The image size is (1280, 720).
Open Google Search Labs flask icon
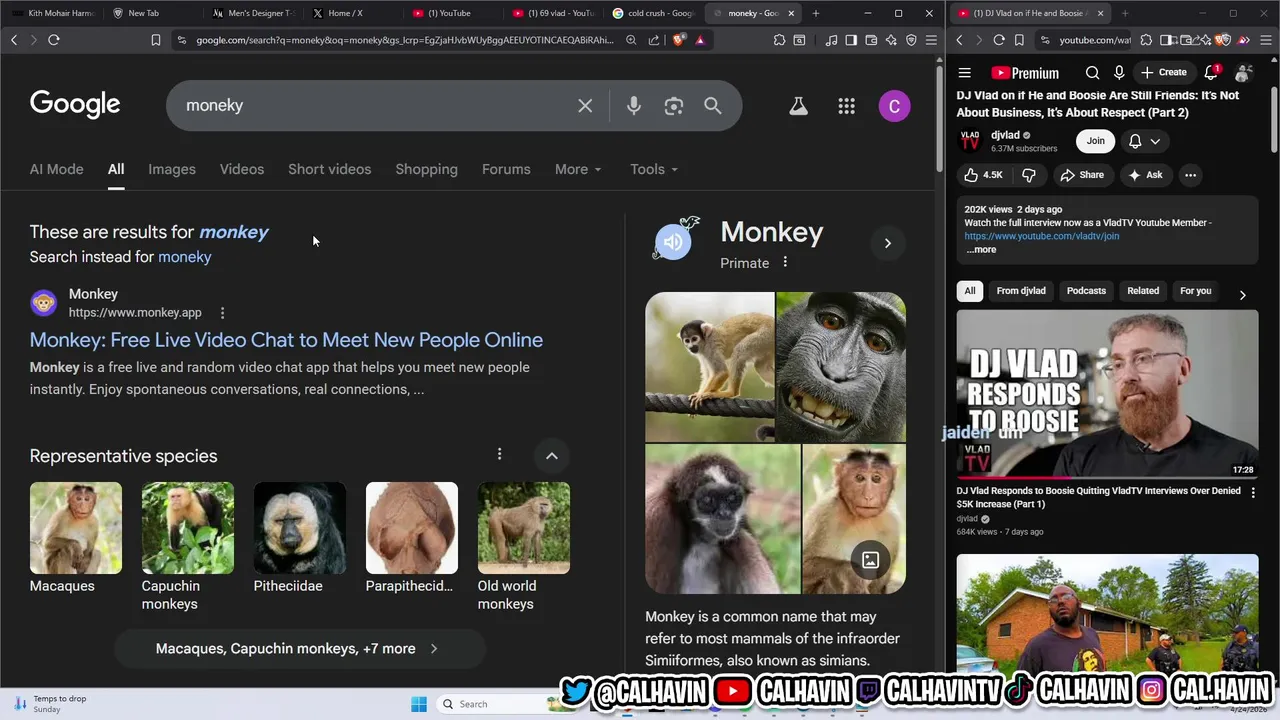[x=798, y=106]
